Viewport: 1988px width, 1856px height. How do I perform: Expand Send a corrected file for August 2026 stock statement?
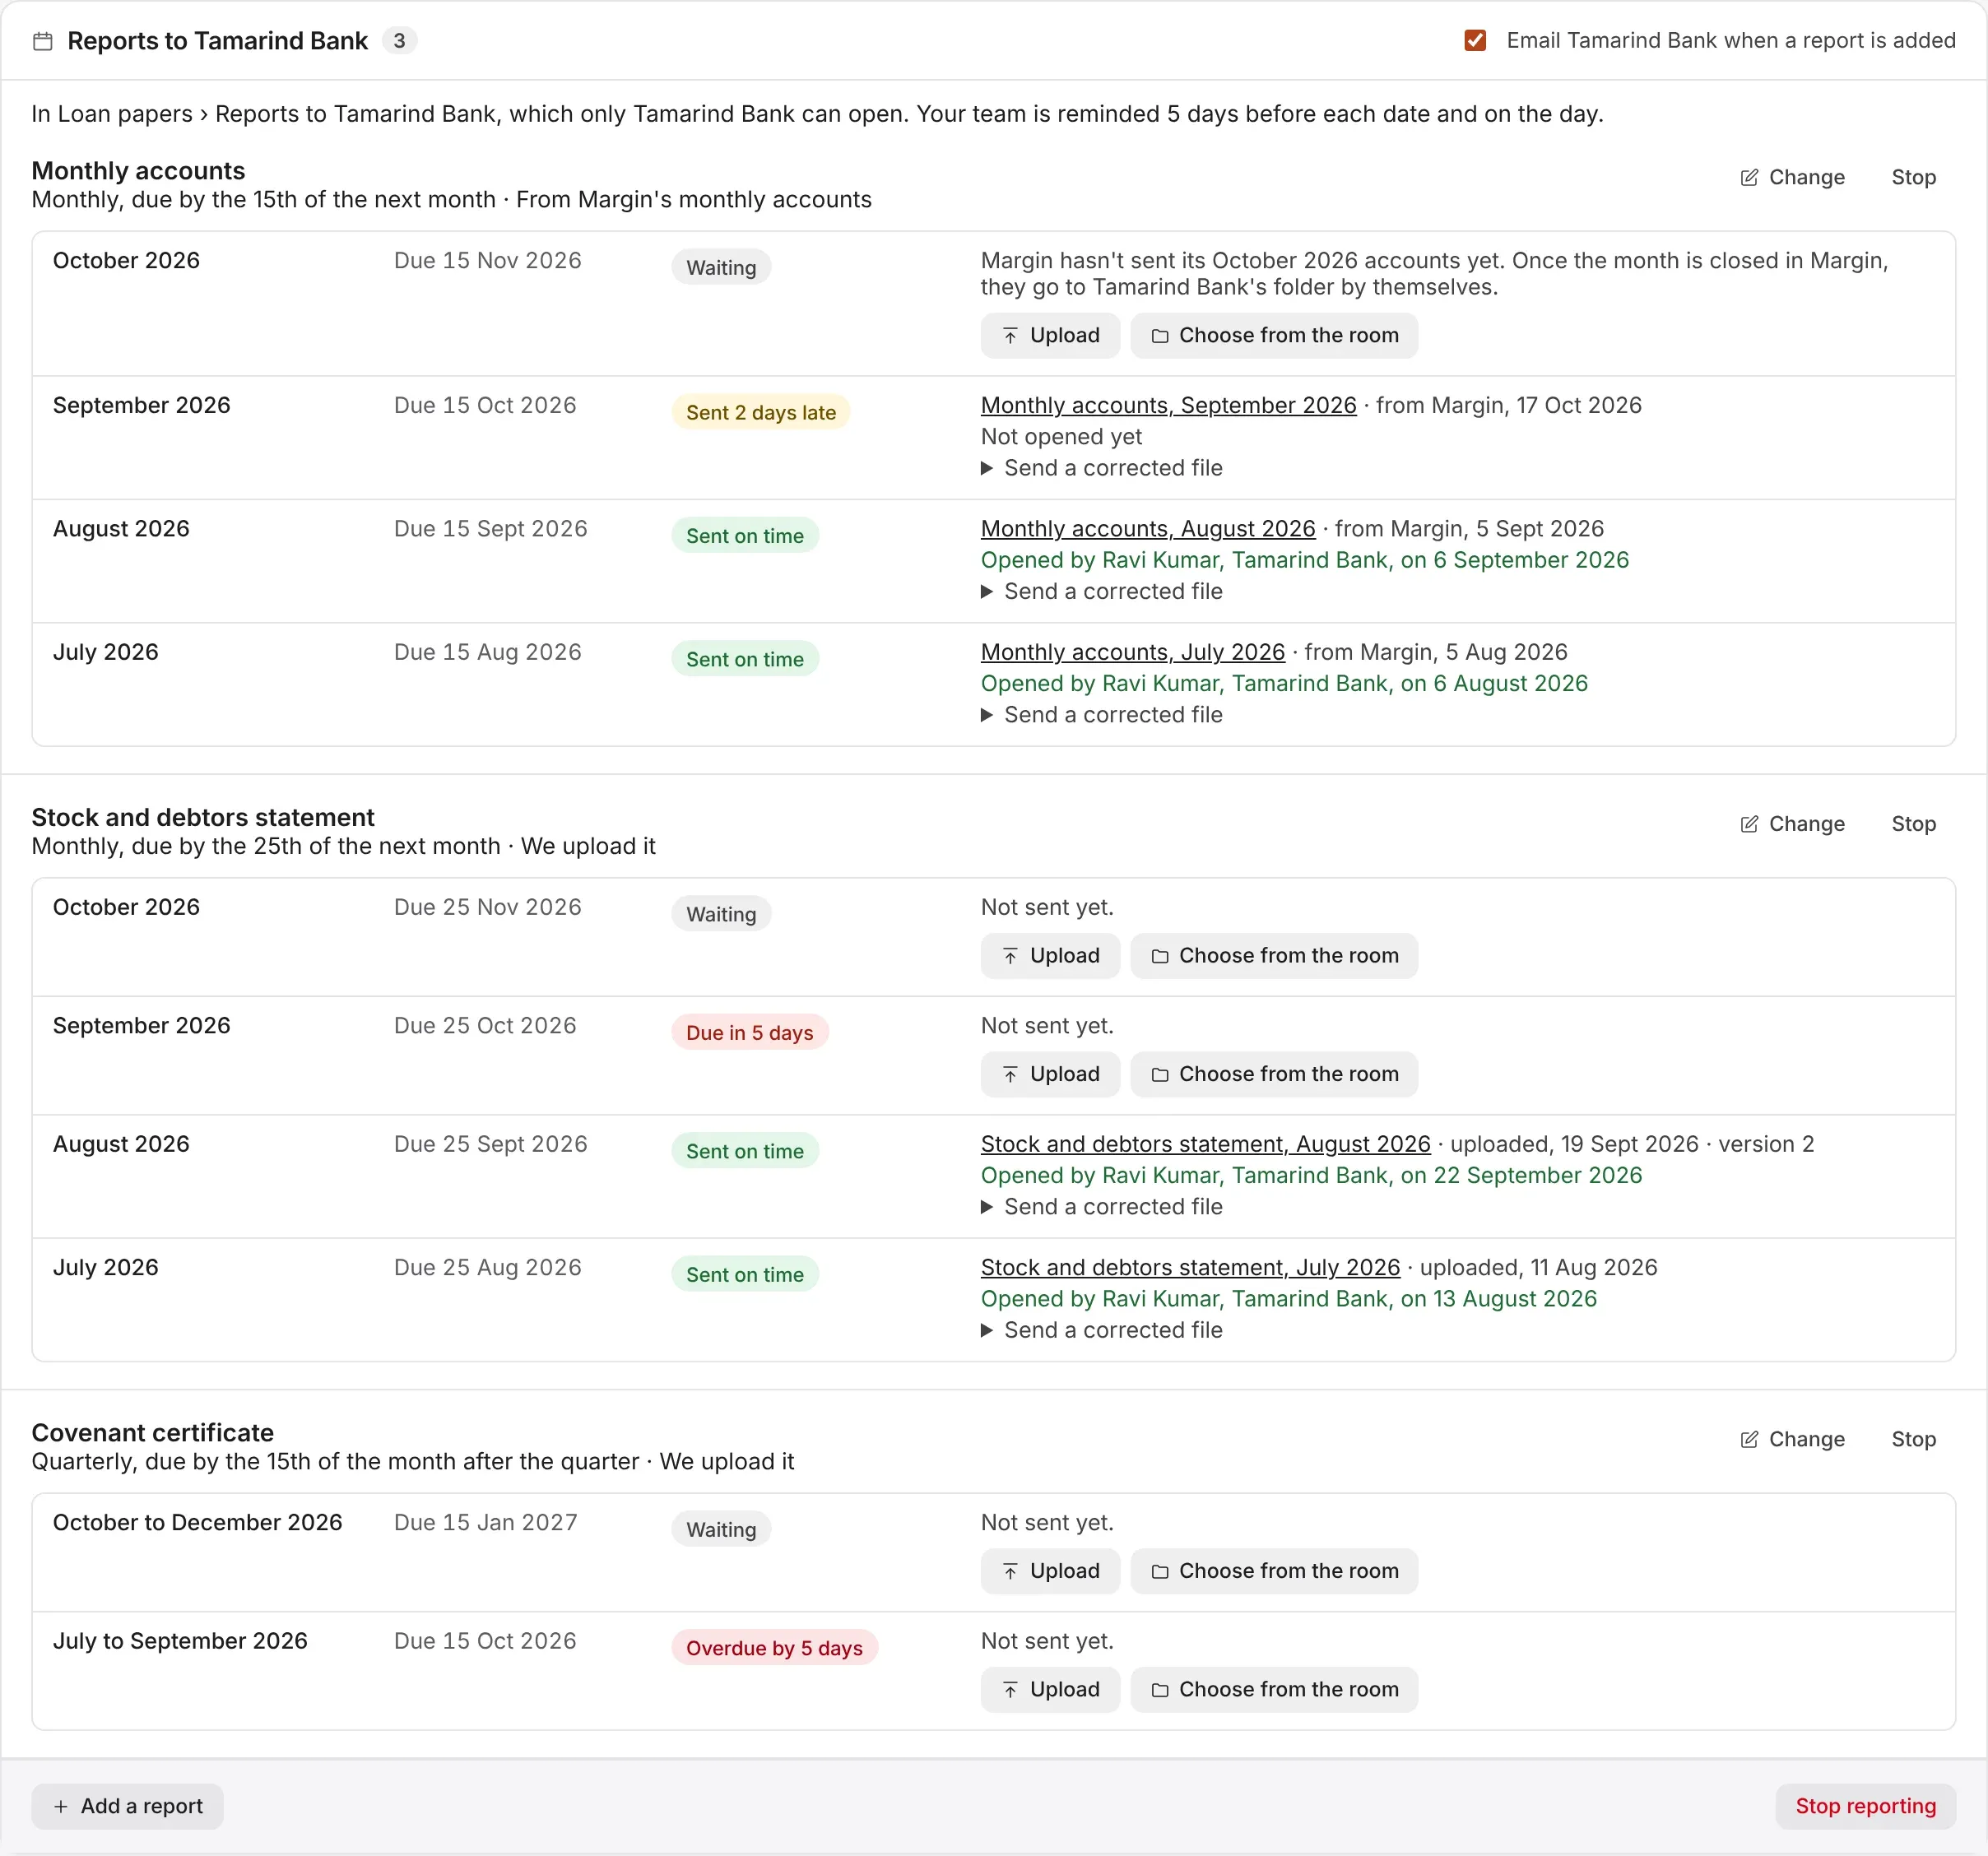(x=1101, y=1207)
